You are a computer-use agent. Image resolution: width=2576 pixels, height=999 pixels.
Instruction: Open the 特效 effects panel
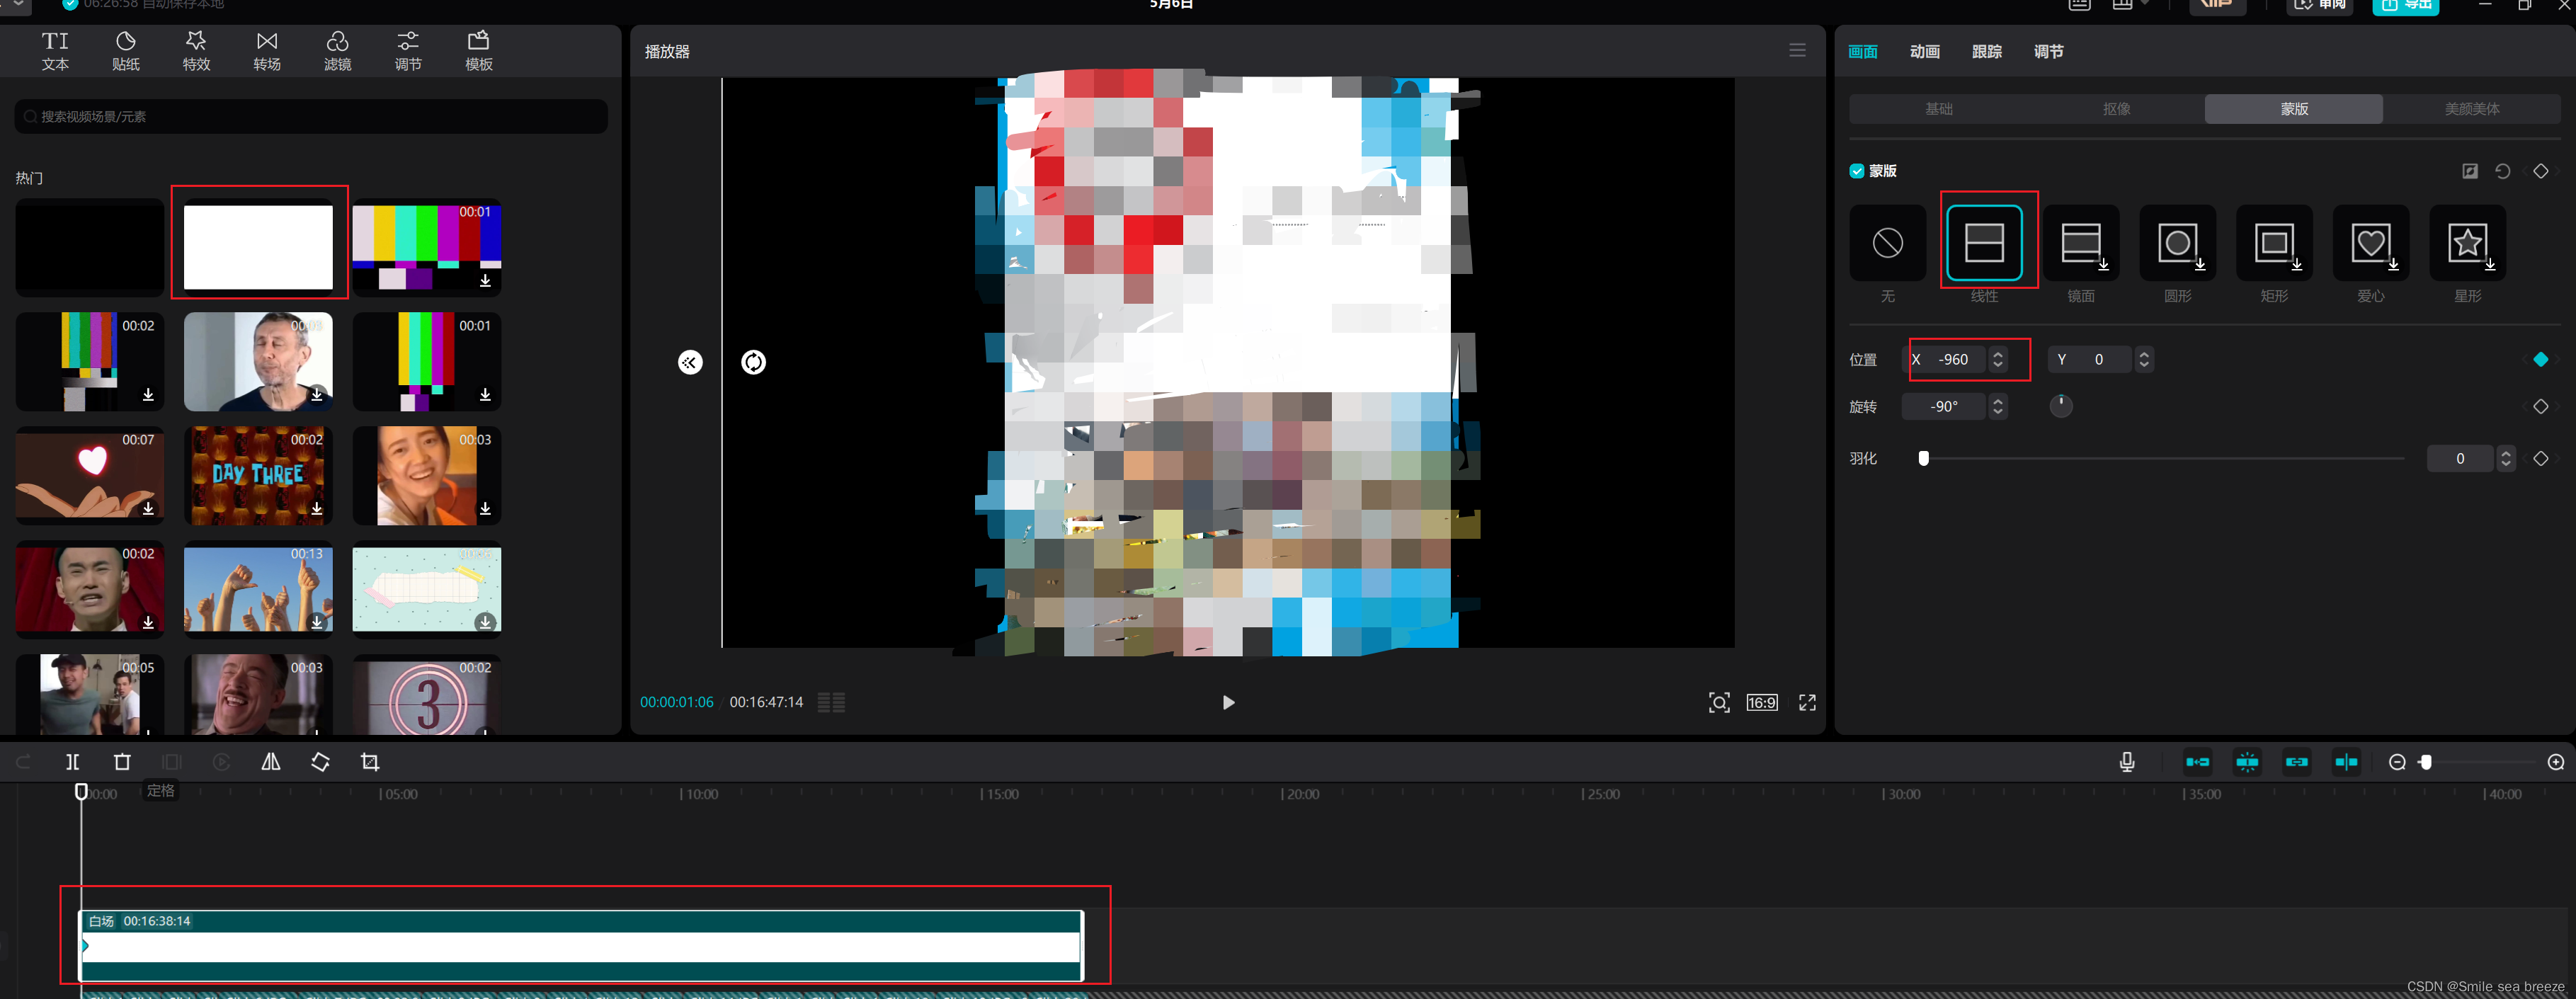coord(196,50)
